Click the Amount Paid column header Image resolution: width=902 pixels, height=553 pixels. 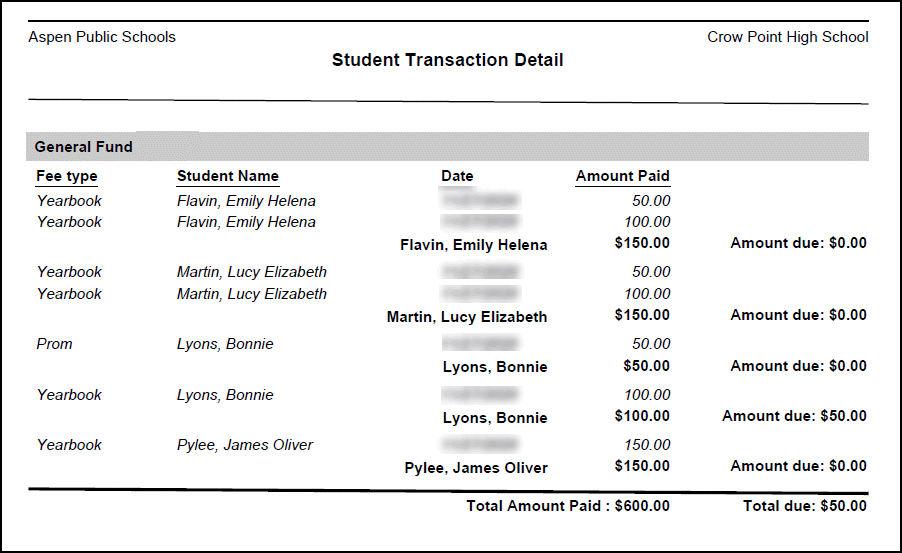622,176
